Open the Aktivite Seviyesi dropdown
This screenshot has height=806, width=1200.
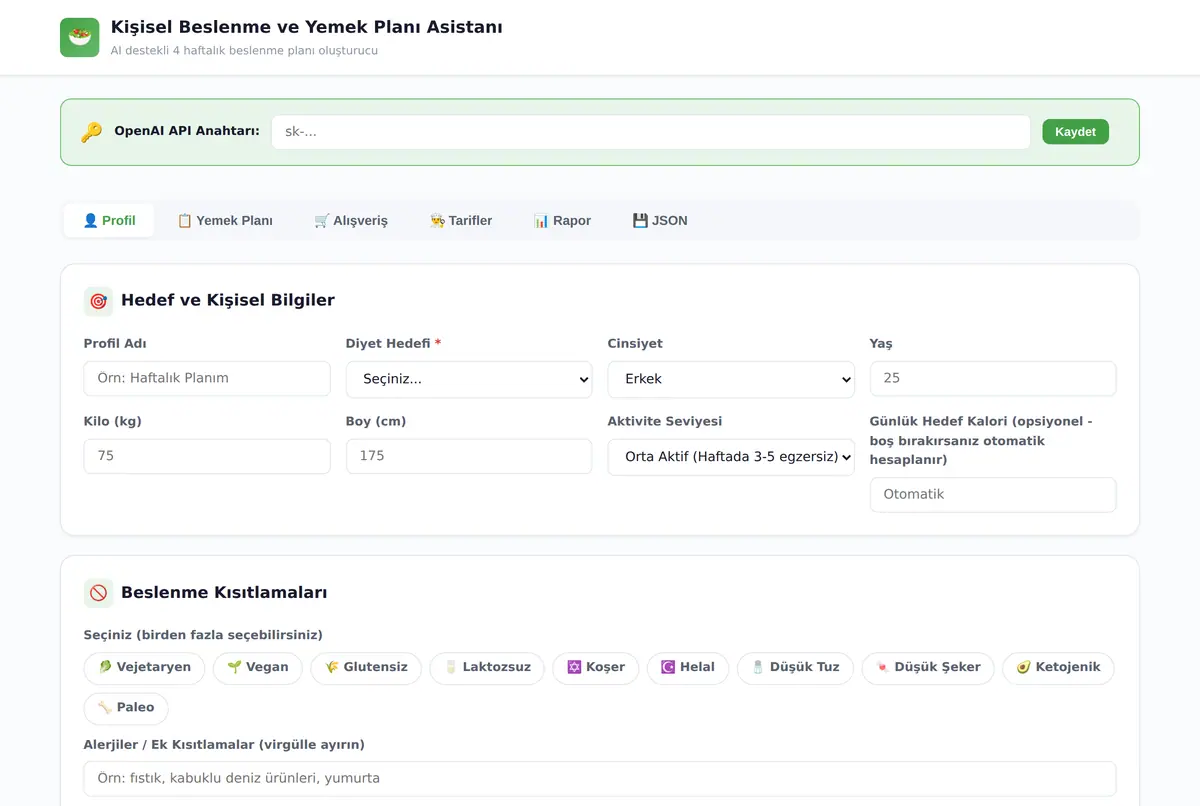tap(731, 457)
